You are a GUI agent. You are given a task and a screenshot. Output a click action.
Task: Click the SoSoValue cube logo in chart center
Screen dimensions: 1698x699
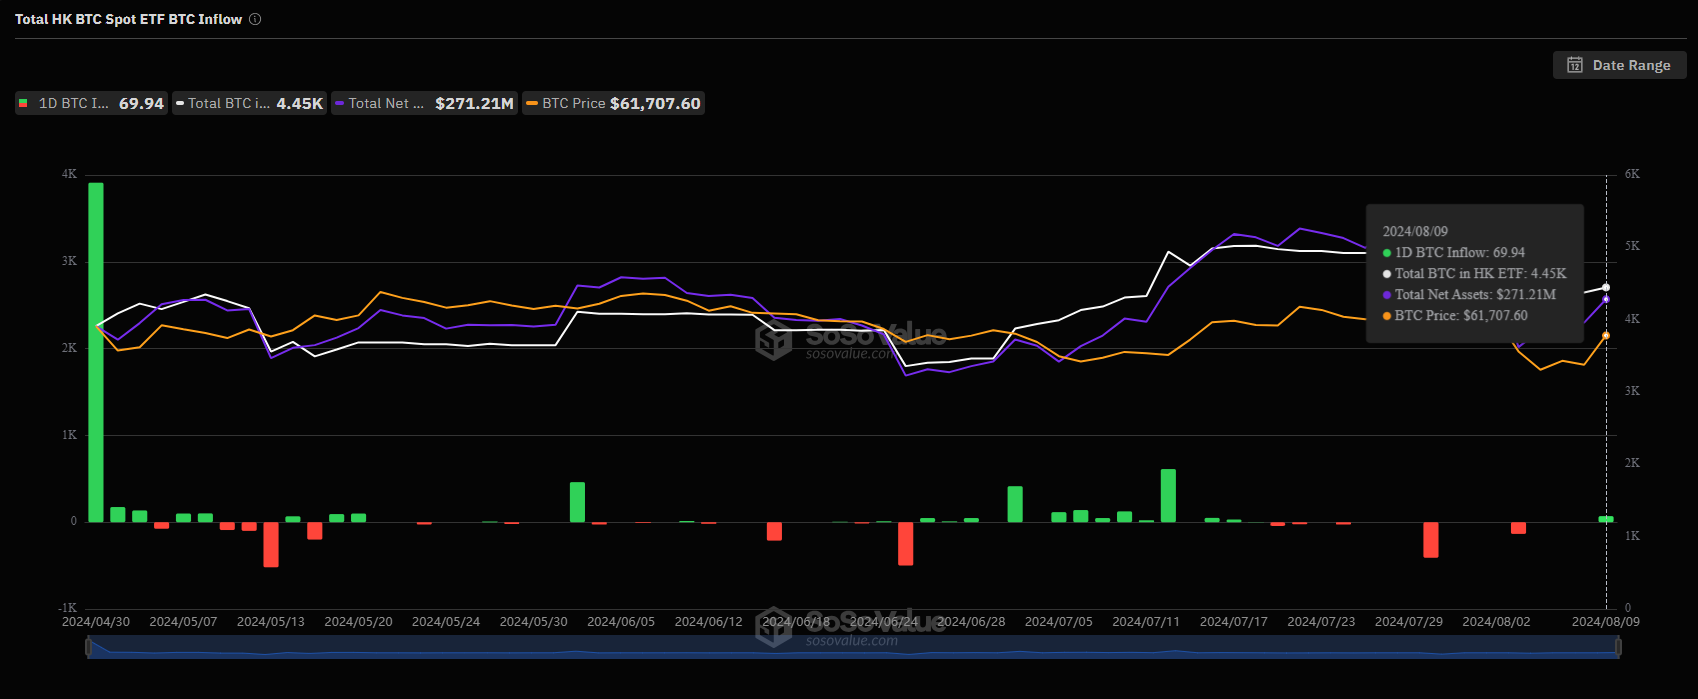coord(773,341)
